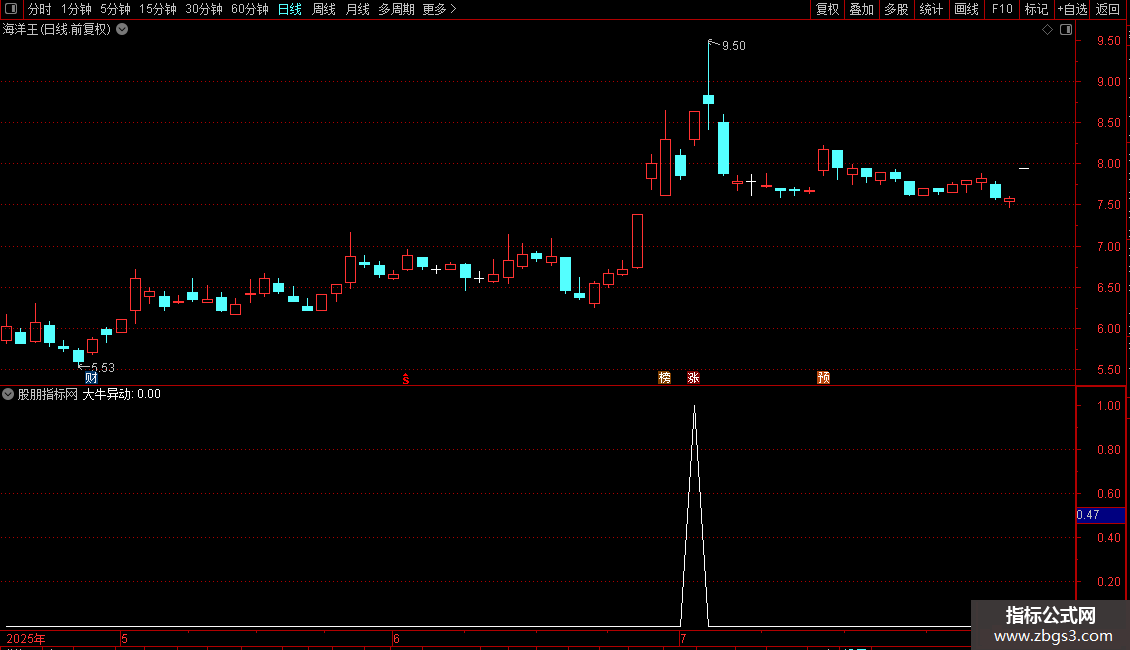
Task: Switch to the 分时 intraday chart
Action: [40, 9]
